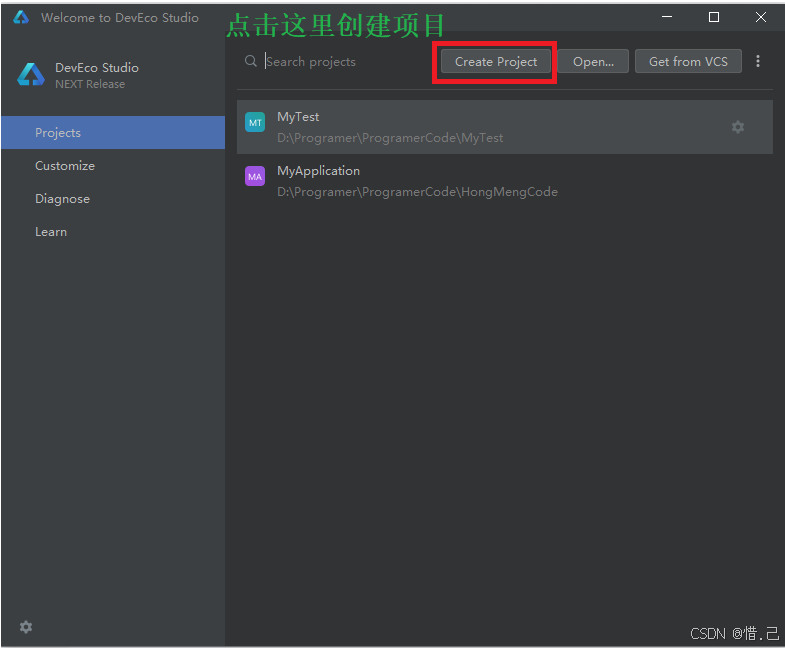
Task: Open settings gear at sidebar bottom
Action: 26,627
